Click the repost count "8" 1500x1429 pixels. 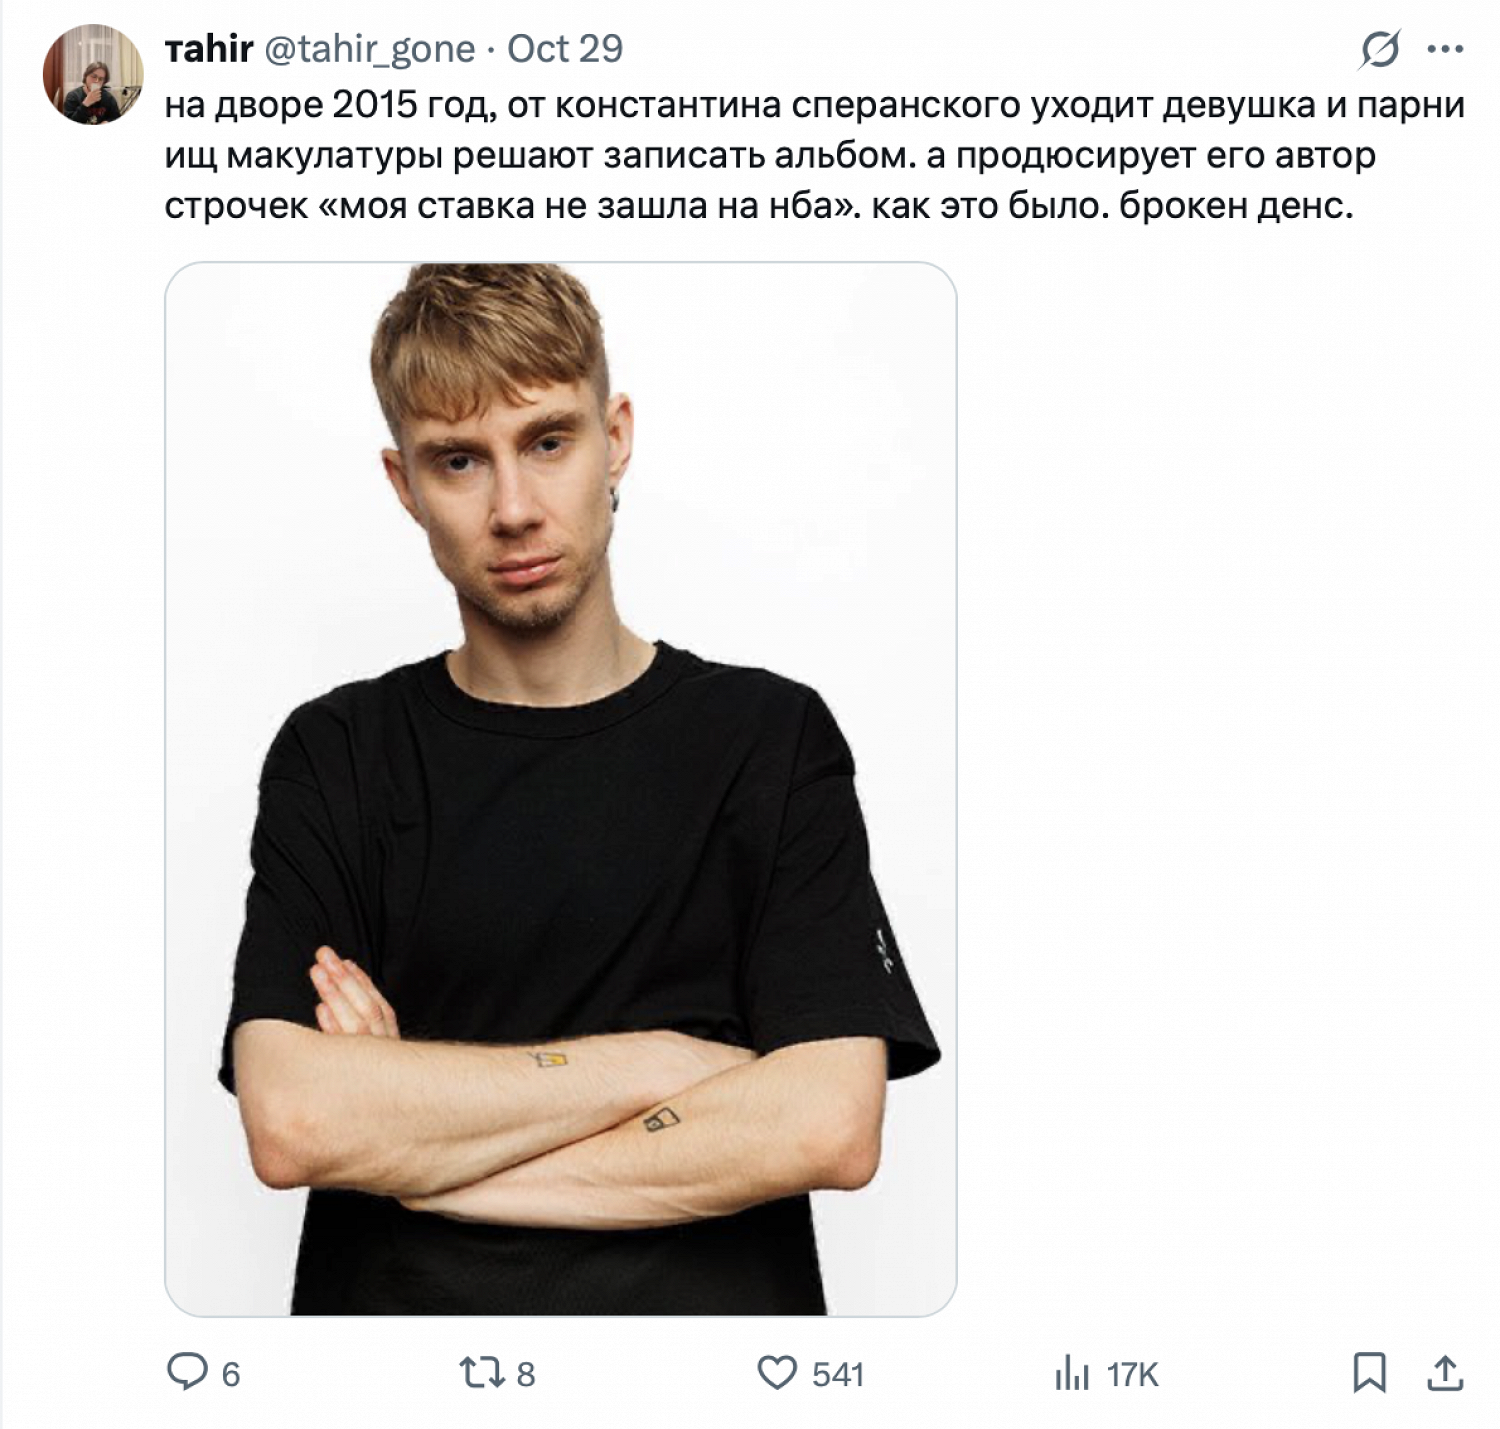click(x=526, y=1374)
